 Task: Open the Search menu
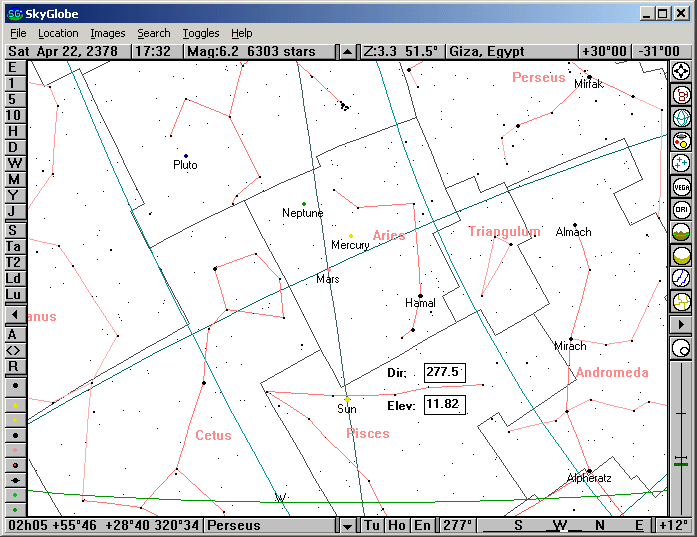(154, 33)
